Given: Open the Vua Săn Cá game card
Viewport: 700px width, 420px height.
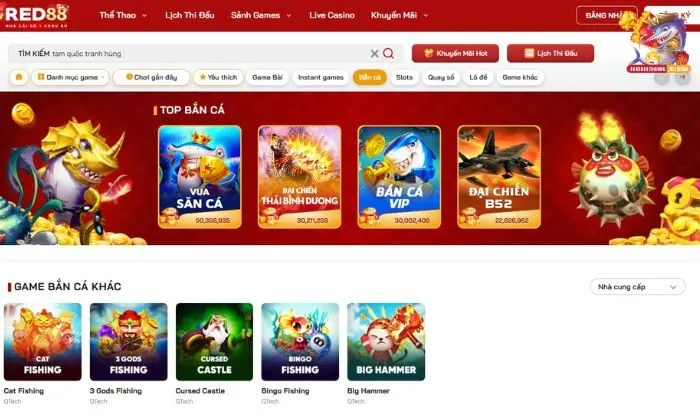Looking at the screenshot, I should (x=200, y=177).
